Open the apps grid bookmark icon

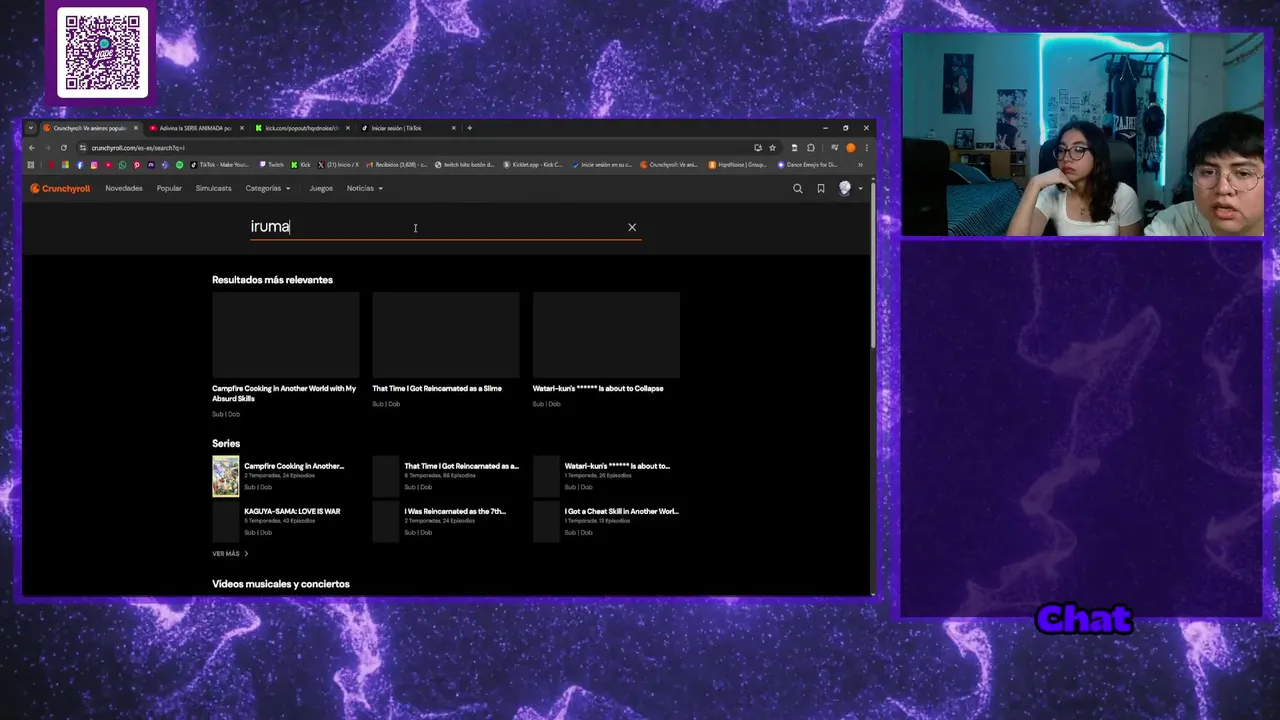pyautogui.click(x=31, y=165)
